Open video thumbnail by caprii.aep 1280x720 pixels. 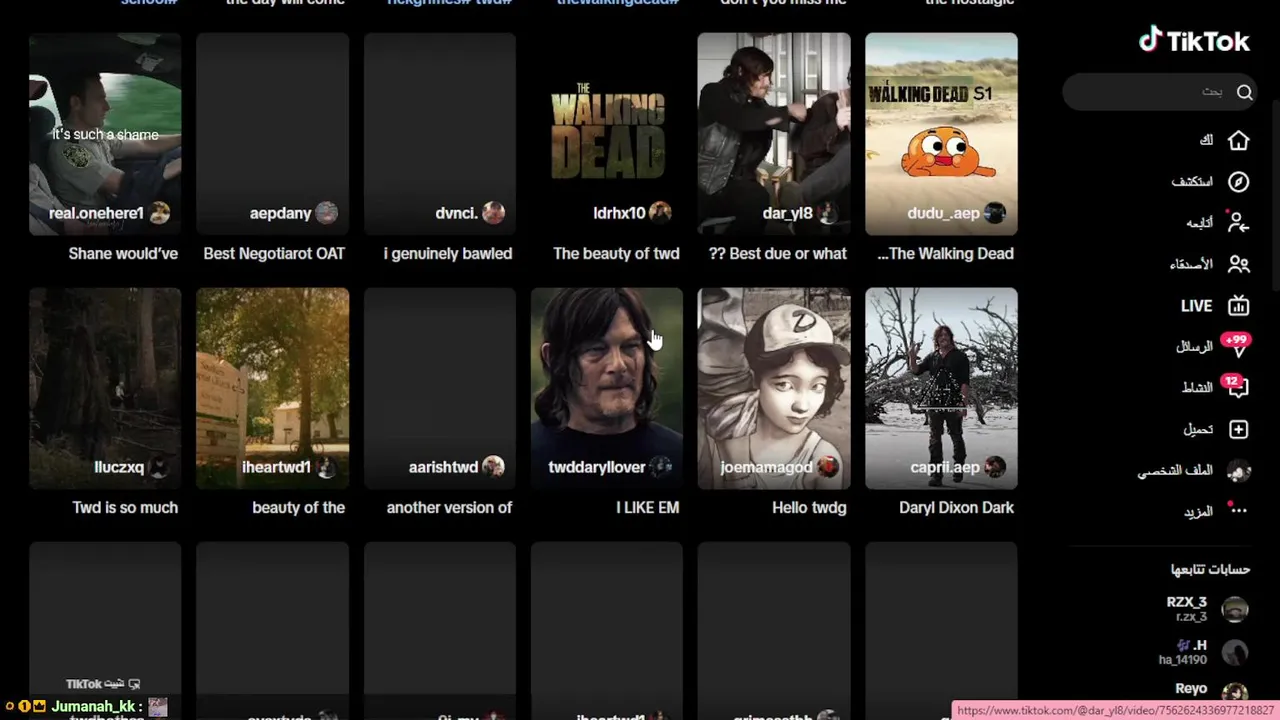click(x=941, y=388)
